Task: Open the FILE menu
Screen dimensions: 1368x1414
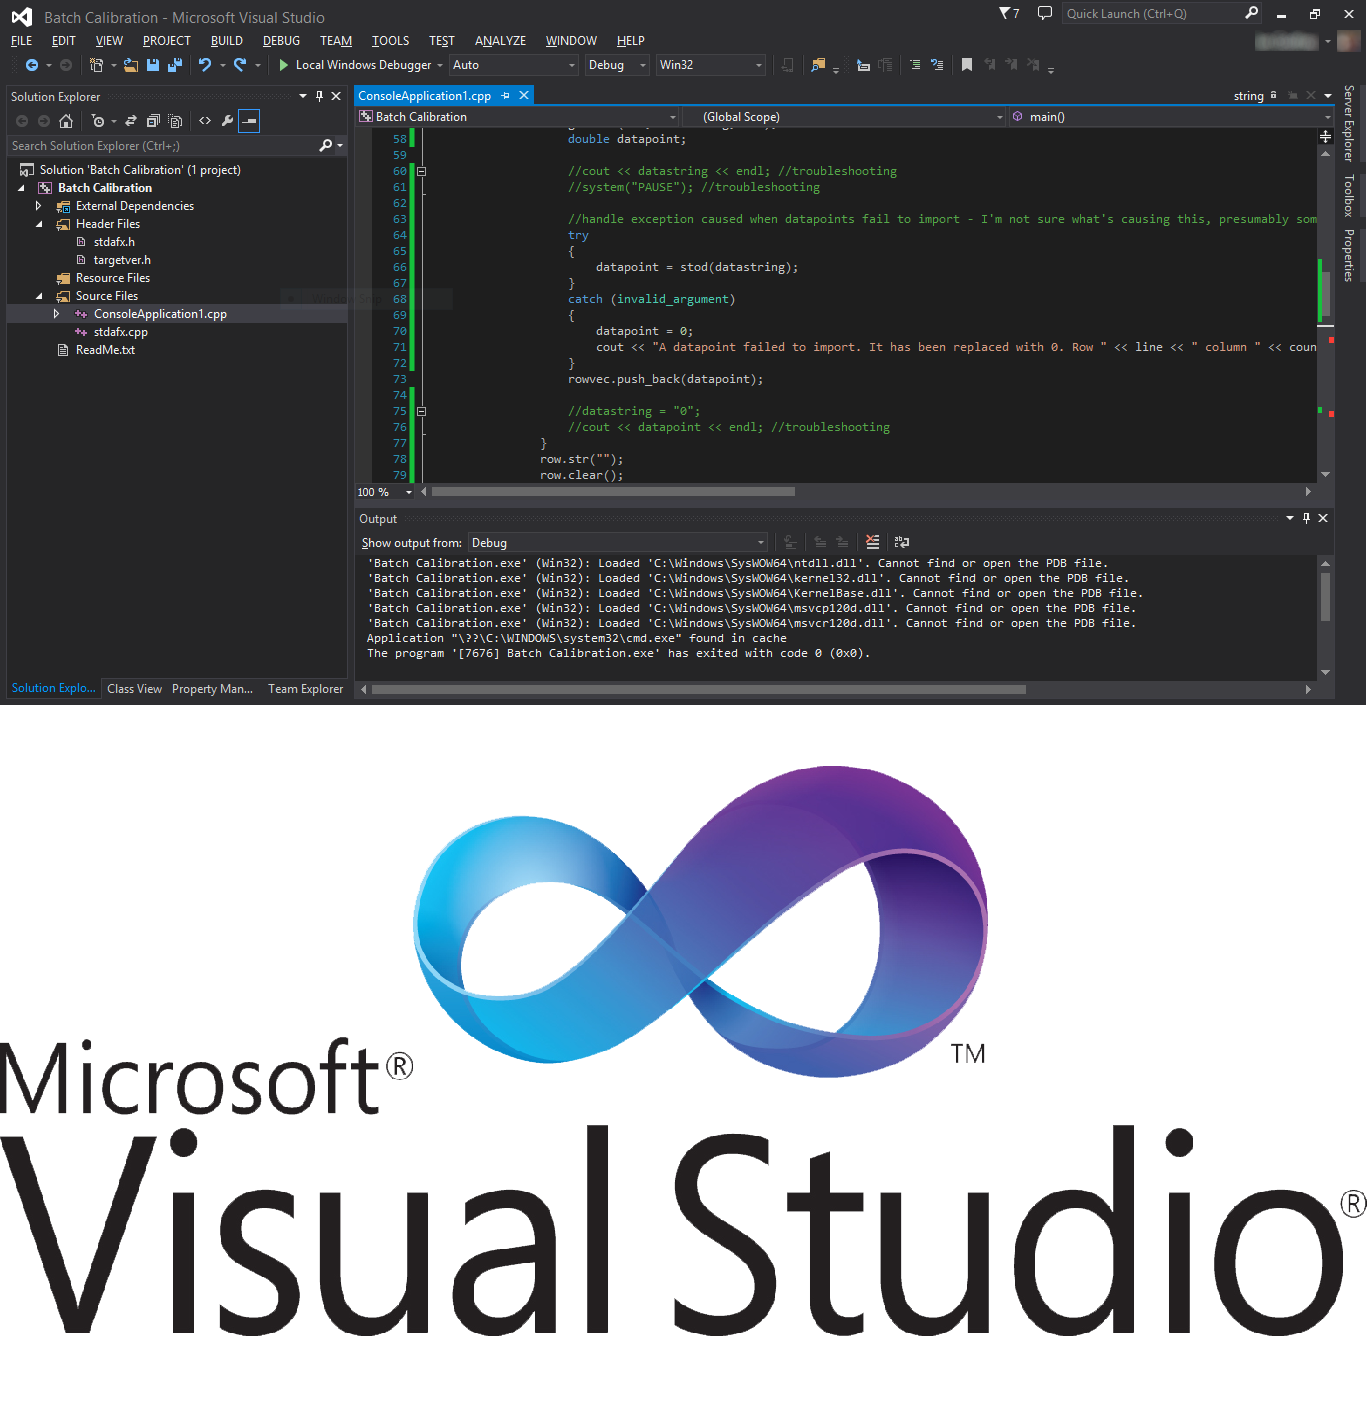Action: [21, 41]
